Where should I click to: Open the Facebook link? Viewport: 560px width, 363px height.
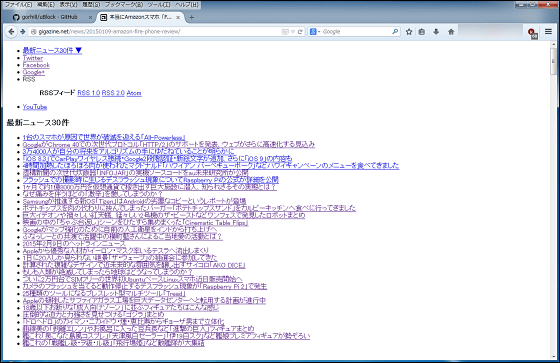point(36,65)
